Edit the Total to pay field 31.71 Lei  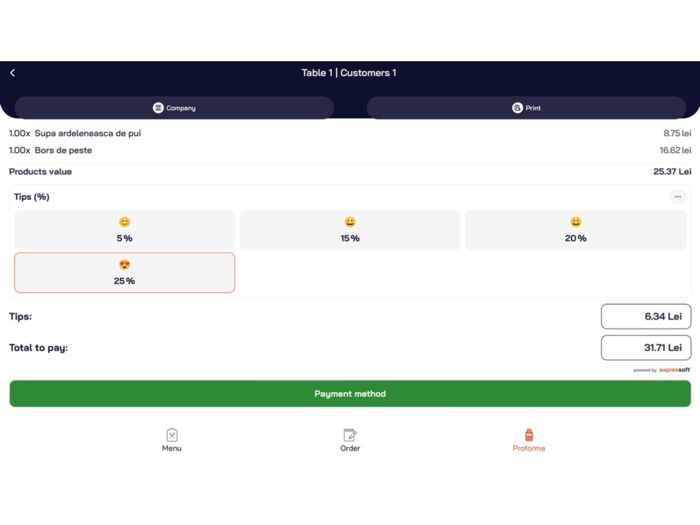[x=646, y=348]
